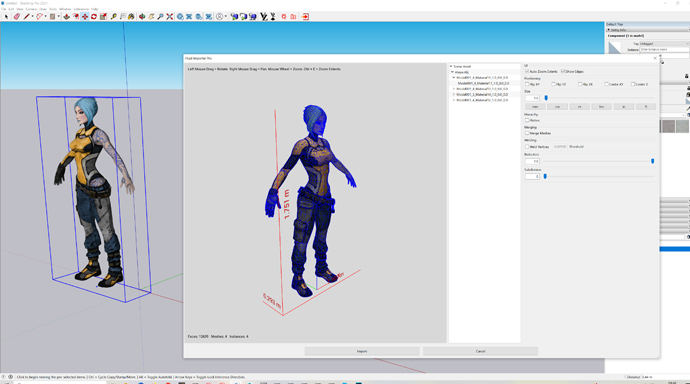Image resolution: width=690 pixels, height=384 pixels.
Task: Disable the Auto Zoom Extents checkbox
Action: (x=527, y=71)
